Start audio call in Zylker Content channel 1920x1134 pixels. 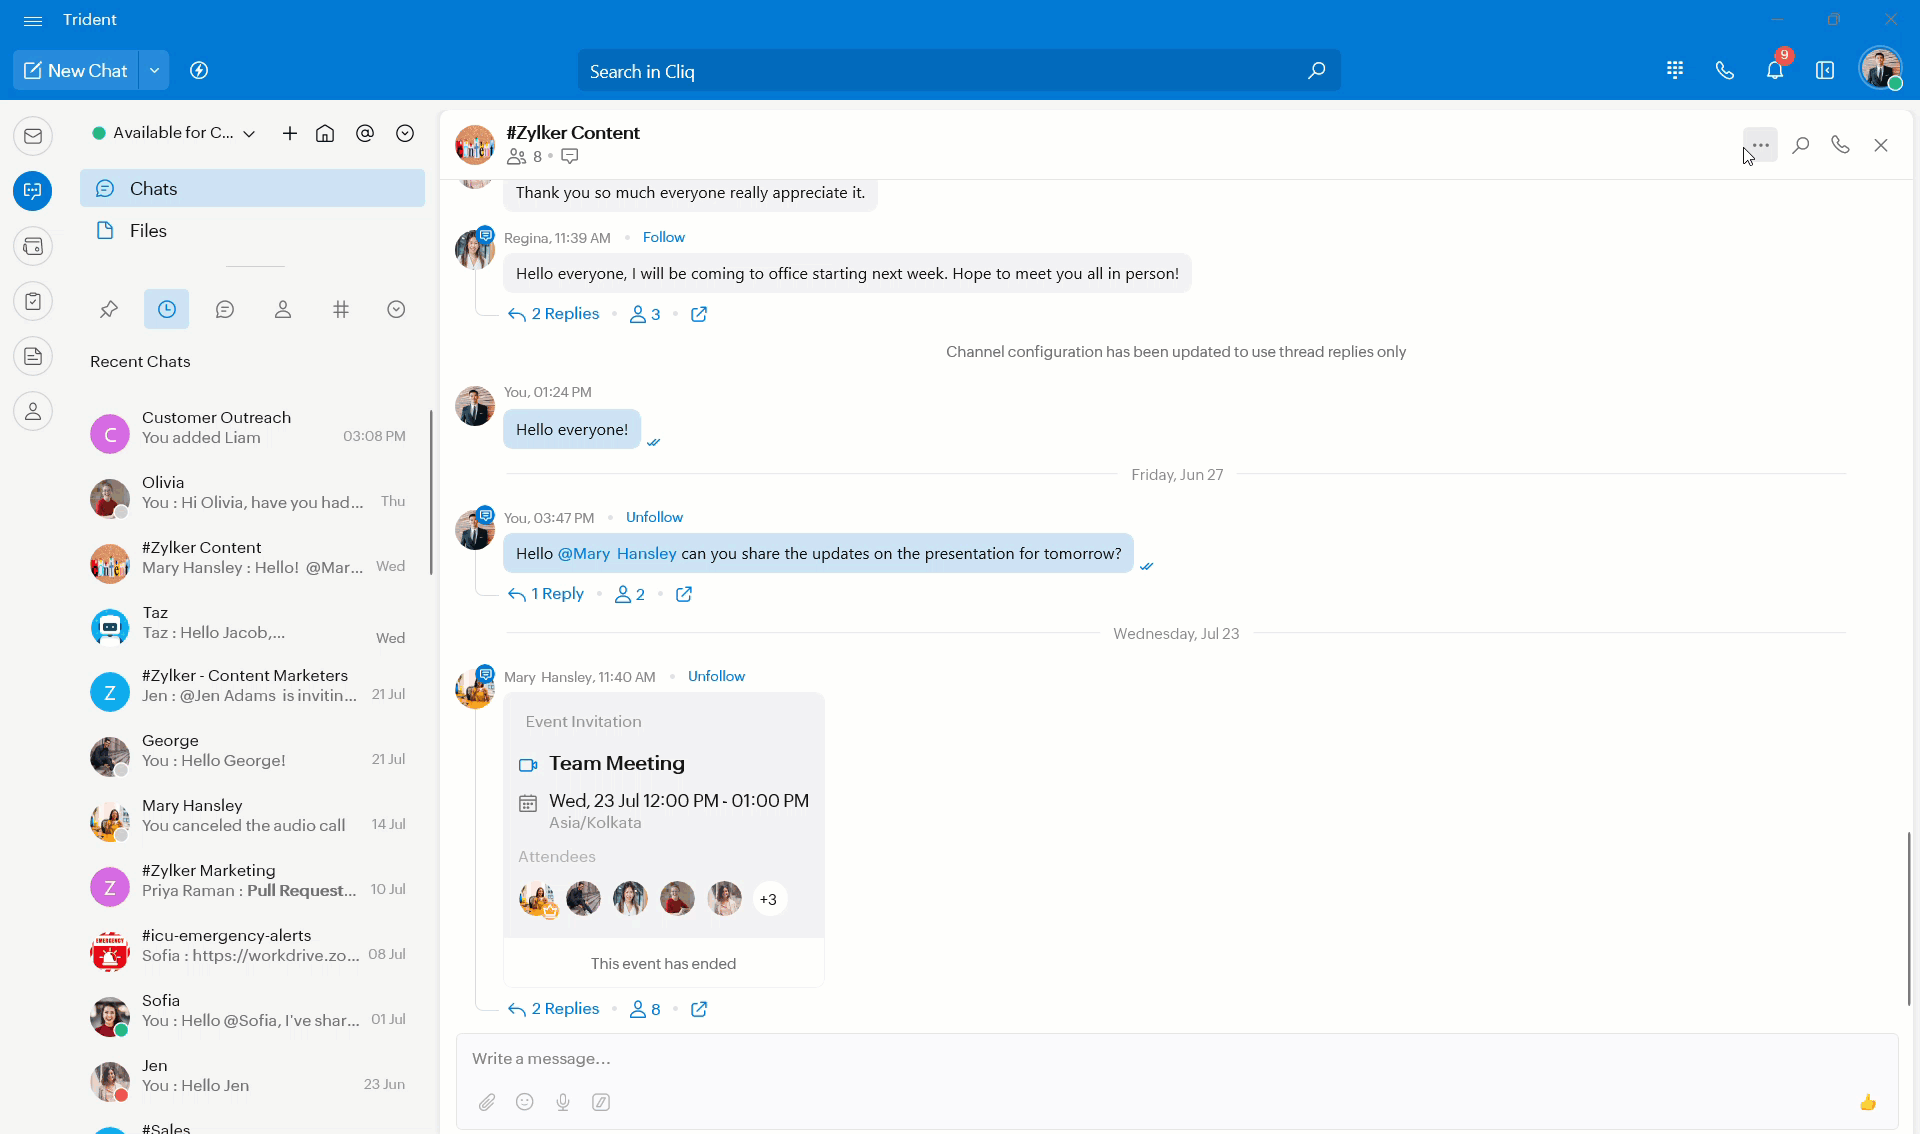click(1840, 145)
